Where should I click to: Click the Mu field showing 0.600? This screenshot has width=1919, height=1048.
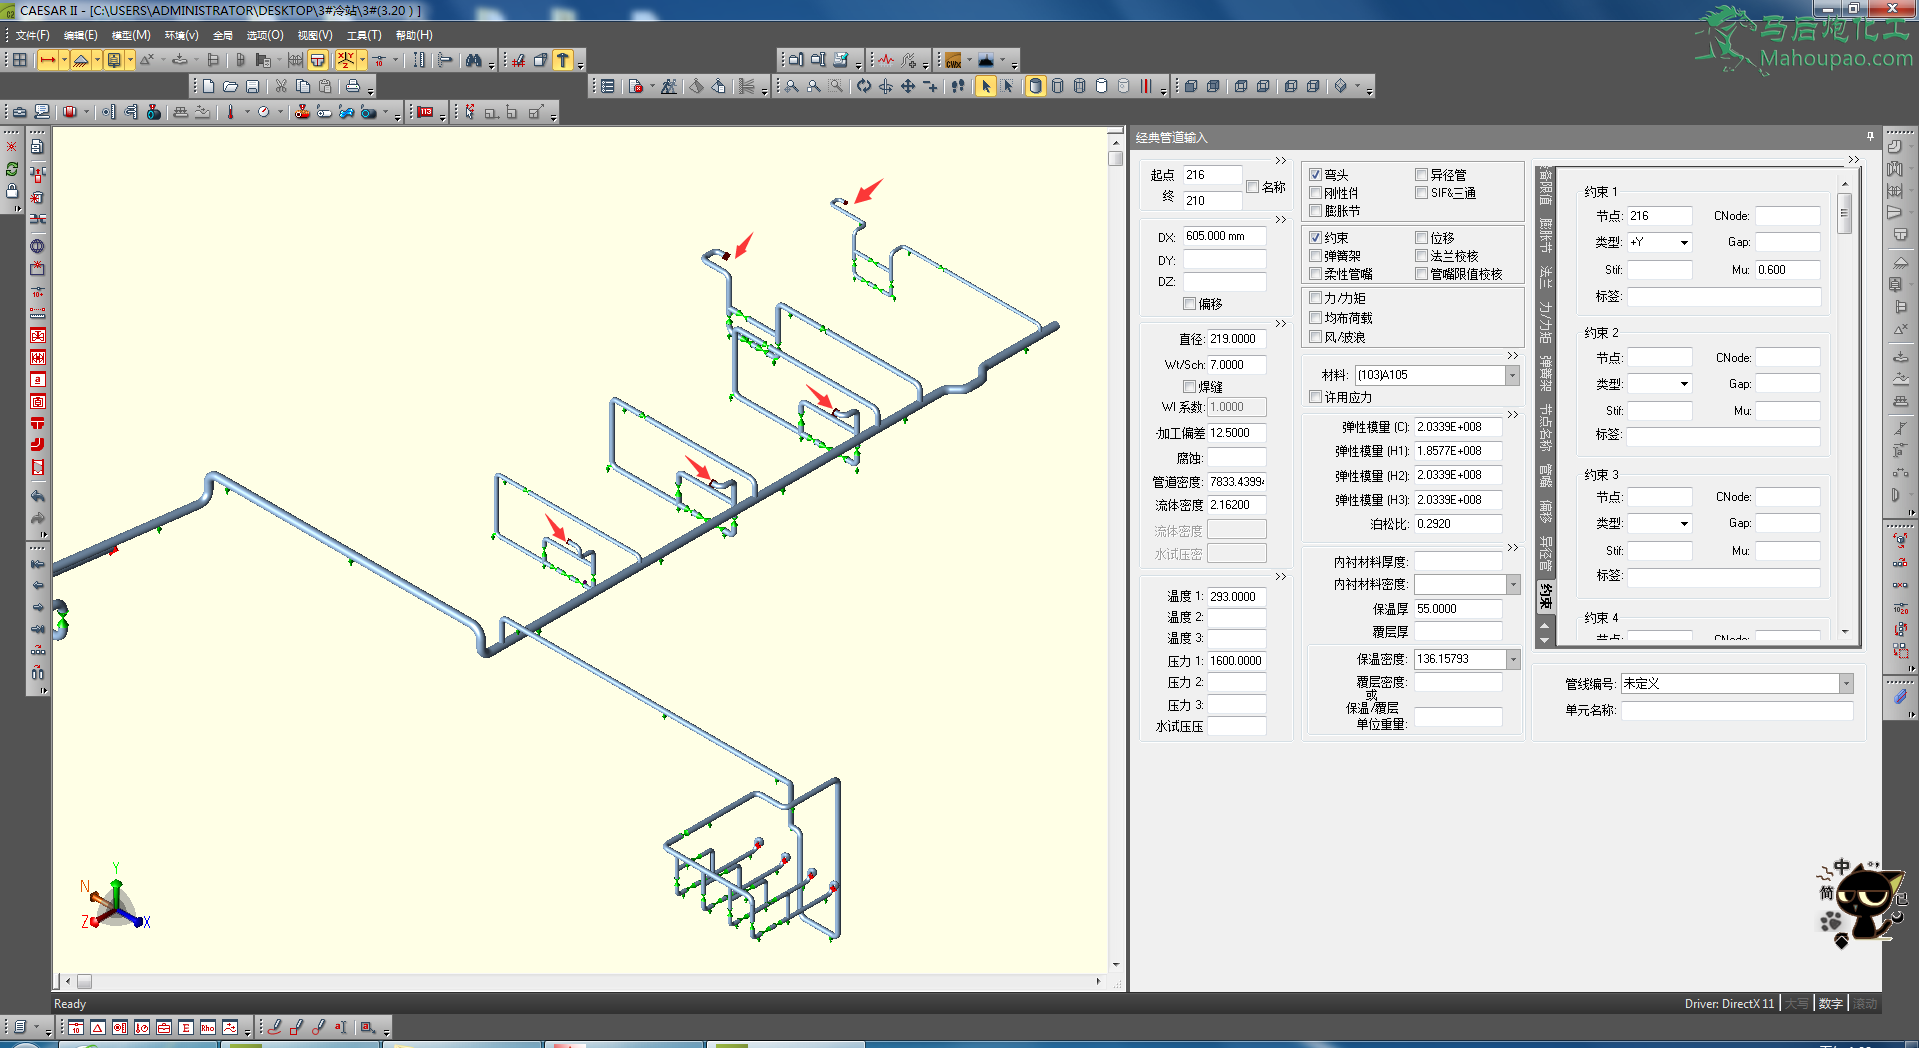coord(1787,270)
